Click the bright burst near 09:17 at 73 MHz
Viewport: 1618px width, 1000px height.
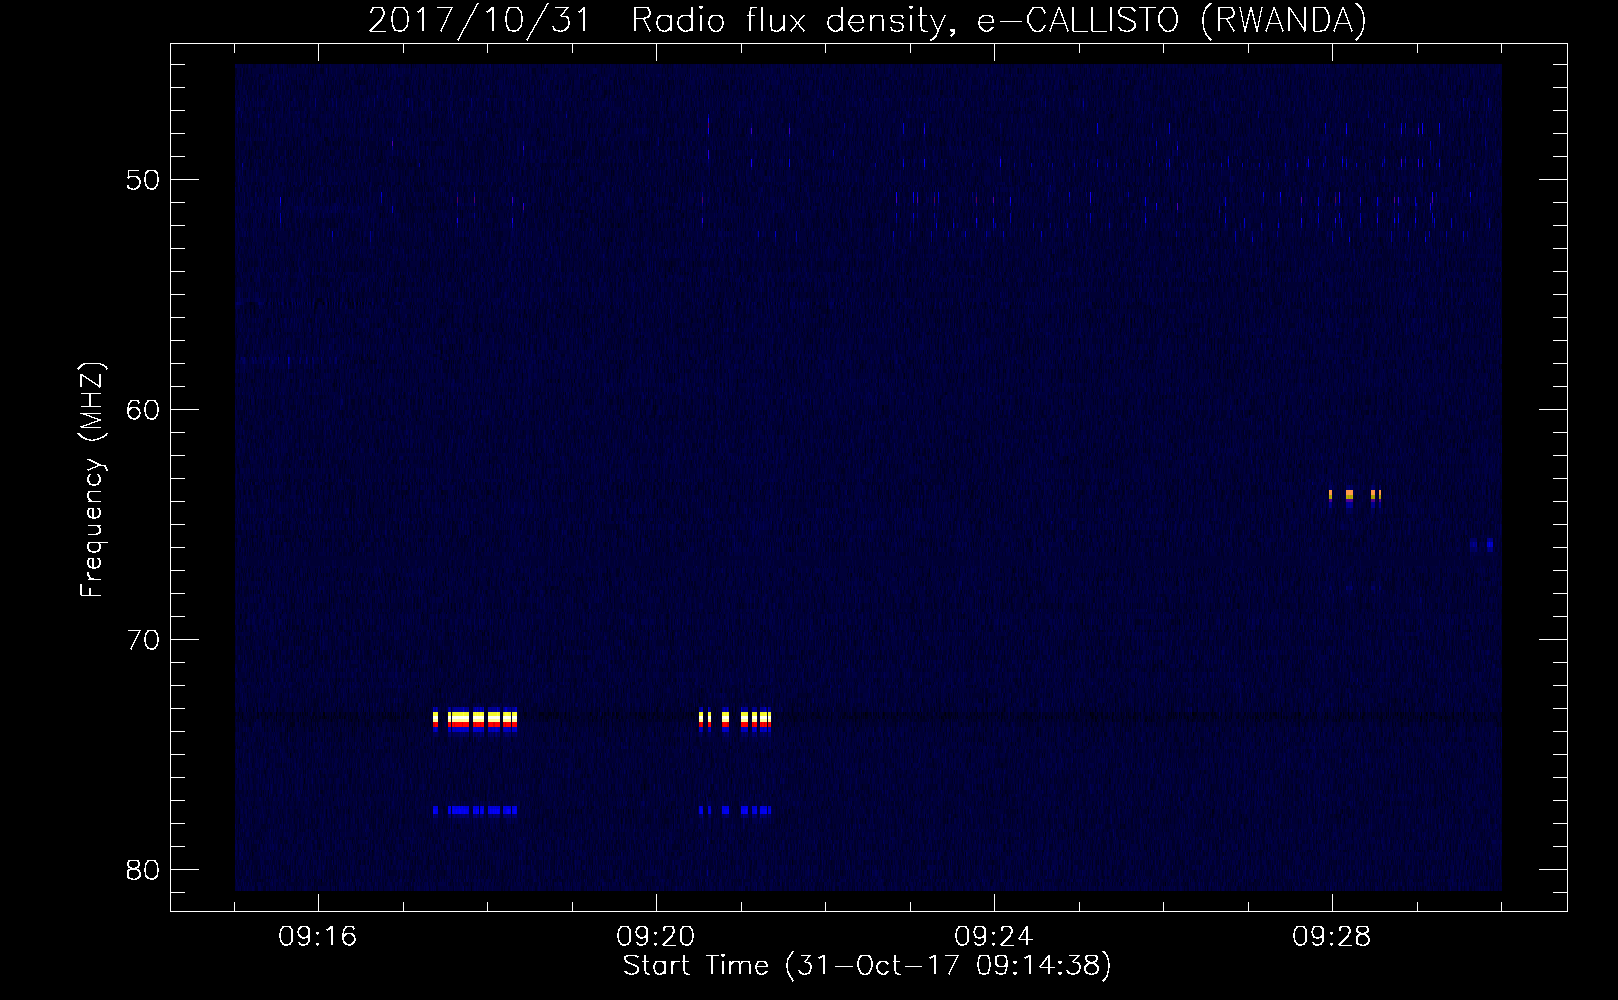point(475,721)
